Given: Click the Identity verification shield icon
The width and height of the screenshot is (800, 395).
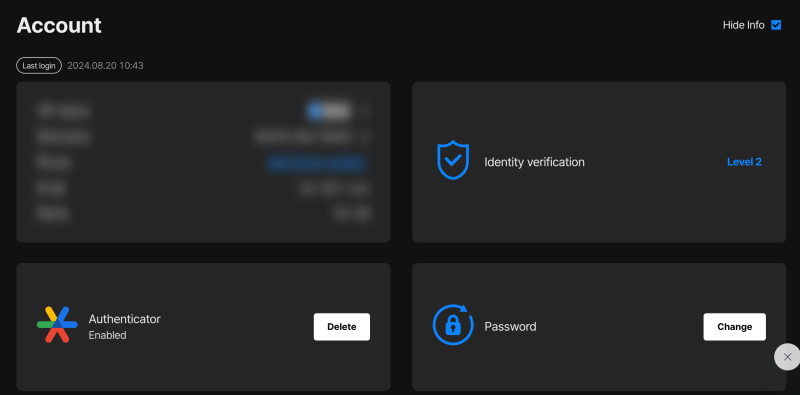Looking at the screenshot, I should click(453, 161).
